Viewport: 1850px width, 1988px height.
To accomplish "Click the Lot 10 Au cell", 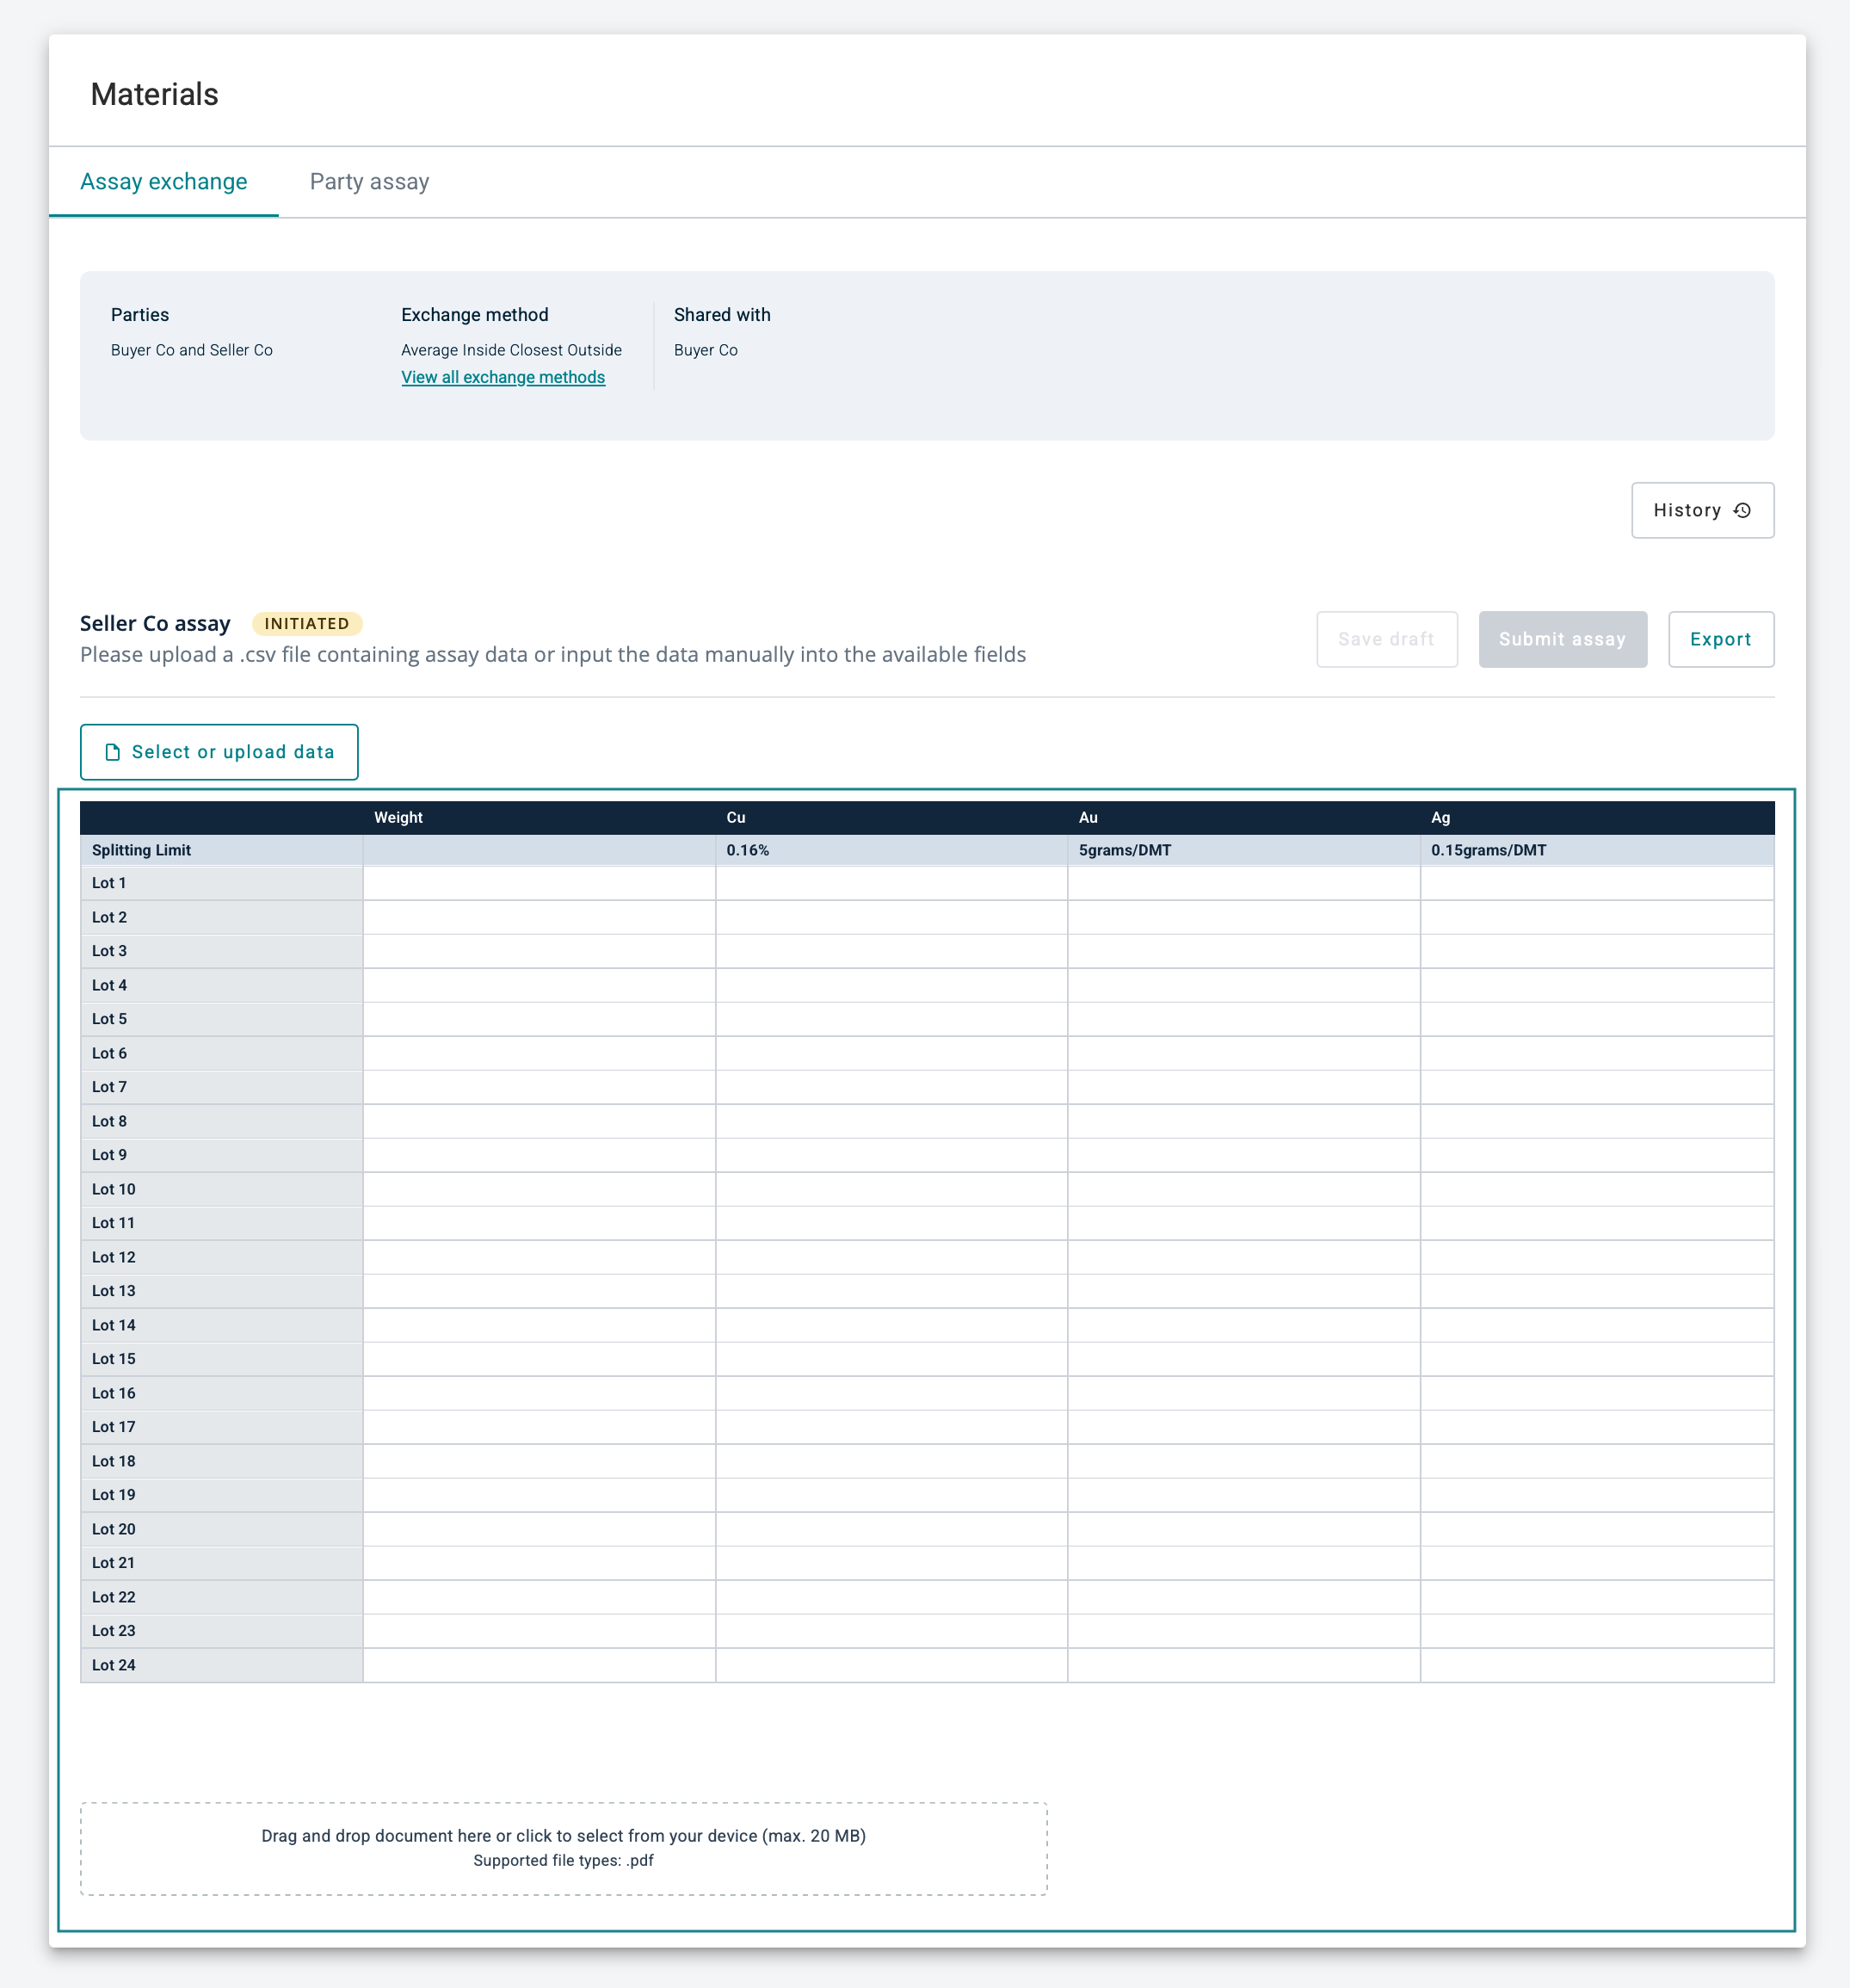I will pyautogui.click(x=1243, y=1189).
